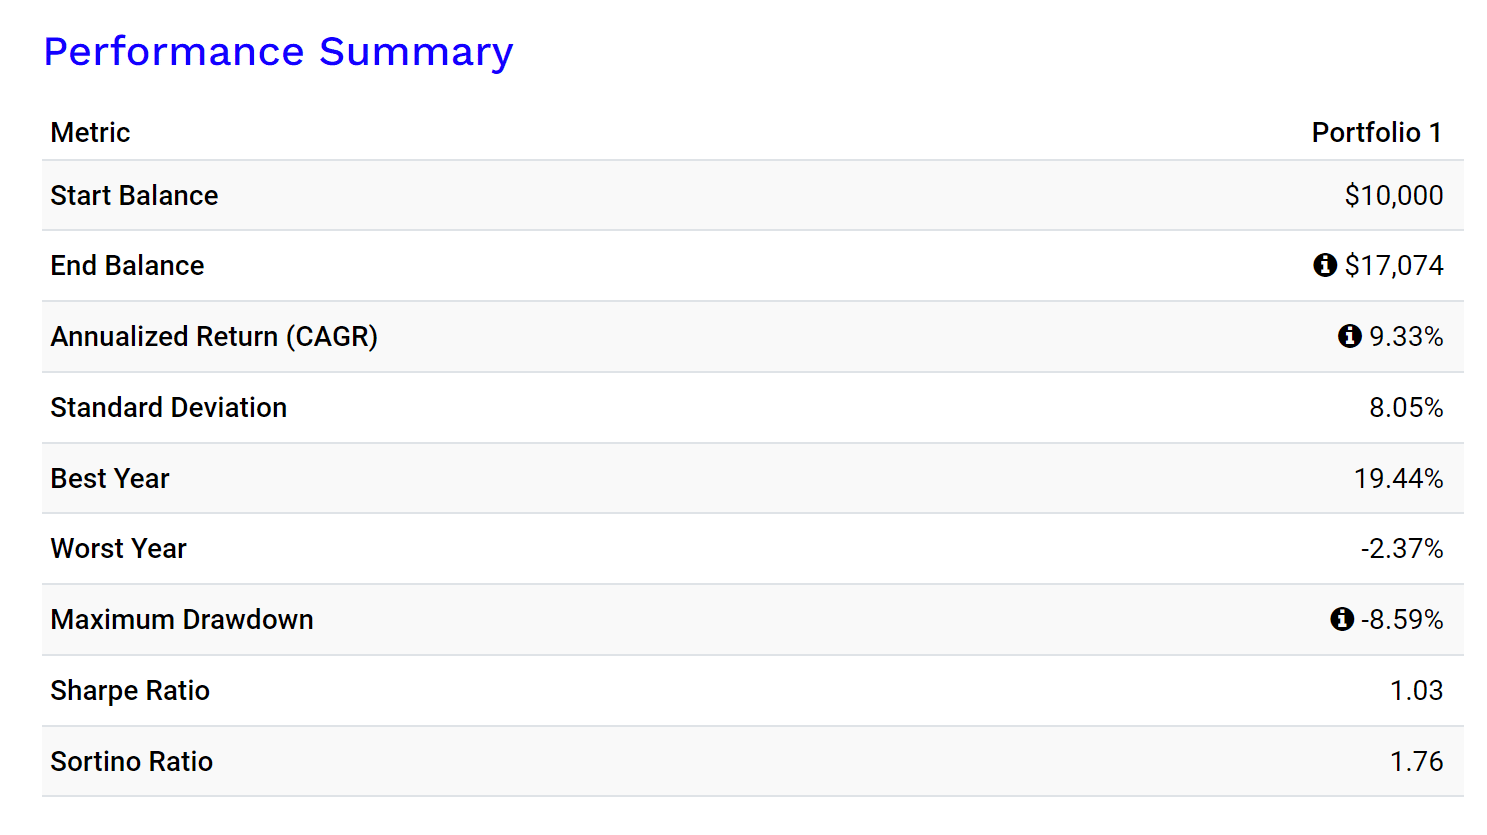Viewport: 1487px width, 835px height.
Task: Click the Portfolio 1 column header
Action: coord(1376,133)
